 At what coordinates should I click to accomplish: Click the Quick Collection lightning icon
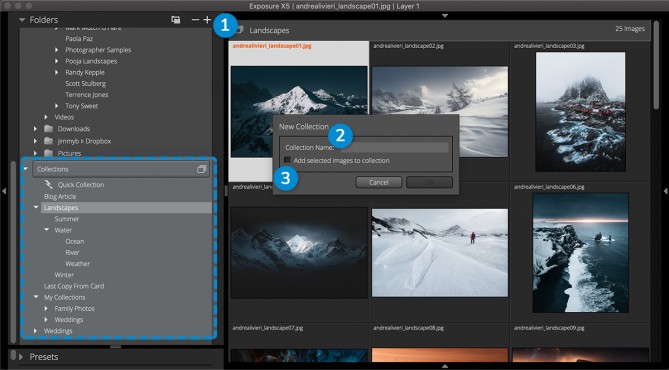(x=48, y=184)
